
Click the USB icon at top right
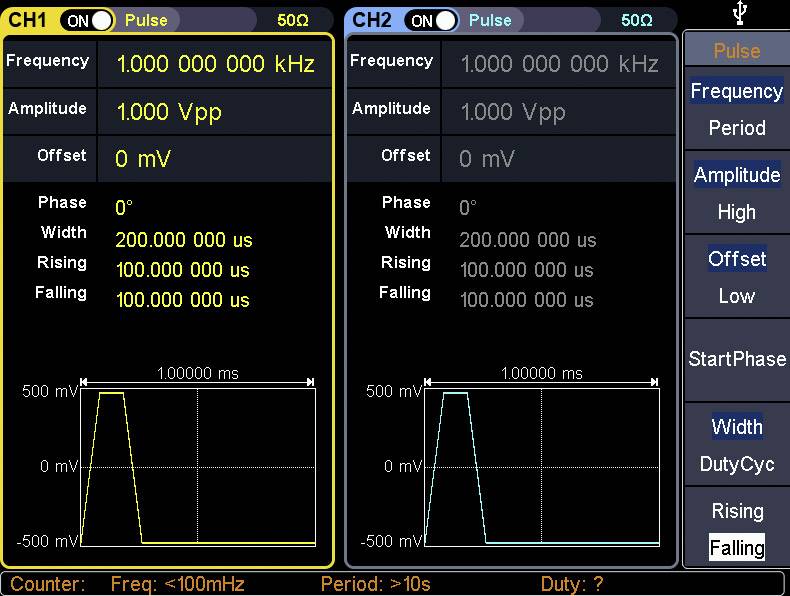(736, 14)
